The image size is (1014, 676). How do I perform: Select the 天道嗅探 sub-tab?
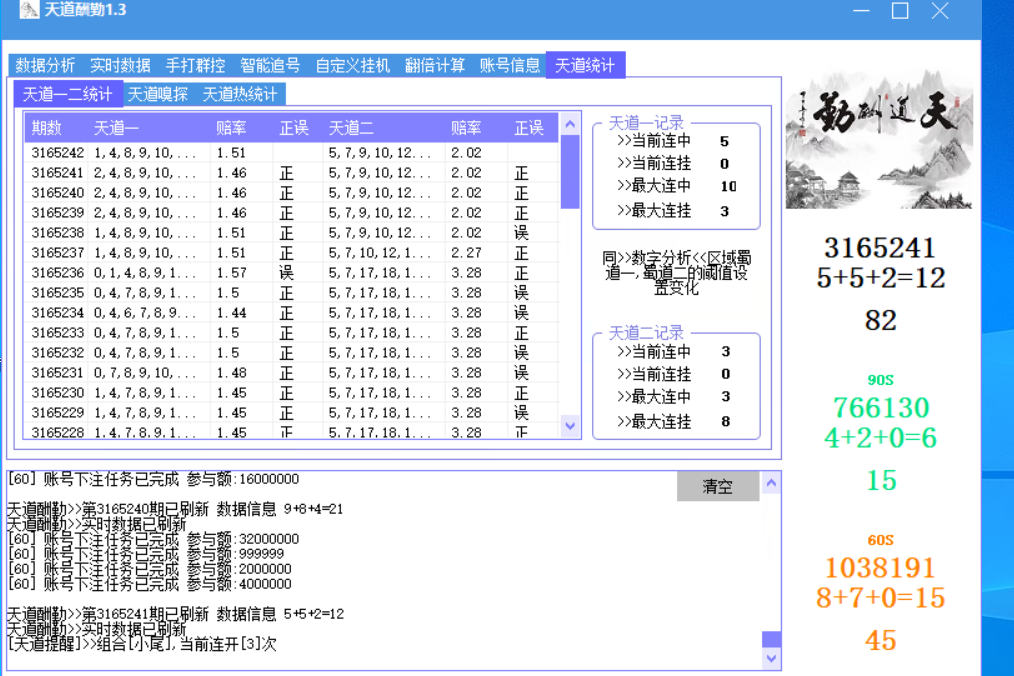point(158,94)
